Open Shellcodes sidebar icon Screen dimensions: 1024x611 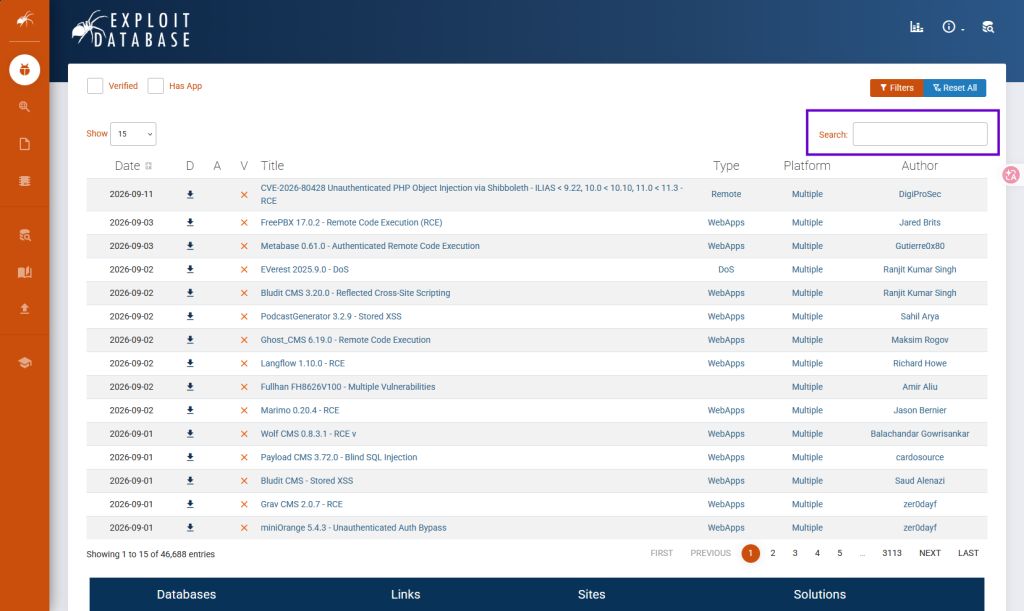pyautogui.click(x=25, y=181)
